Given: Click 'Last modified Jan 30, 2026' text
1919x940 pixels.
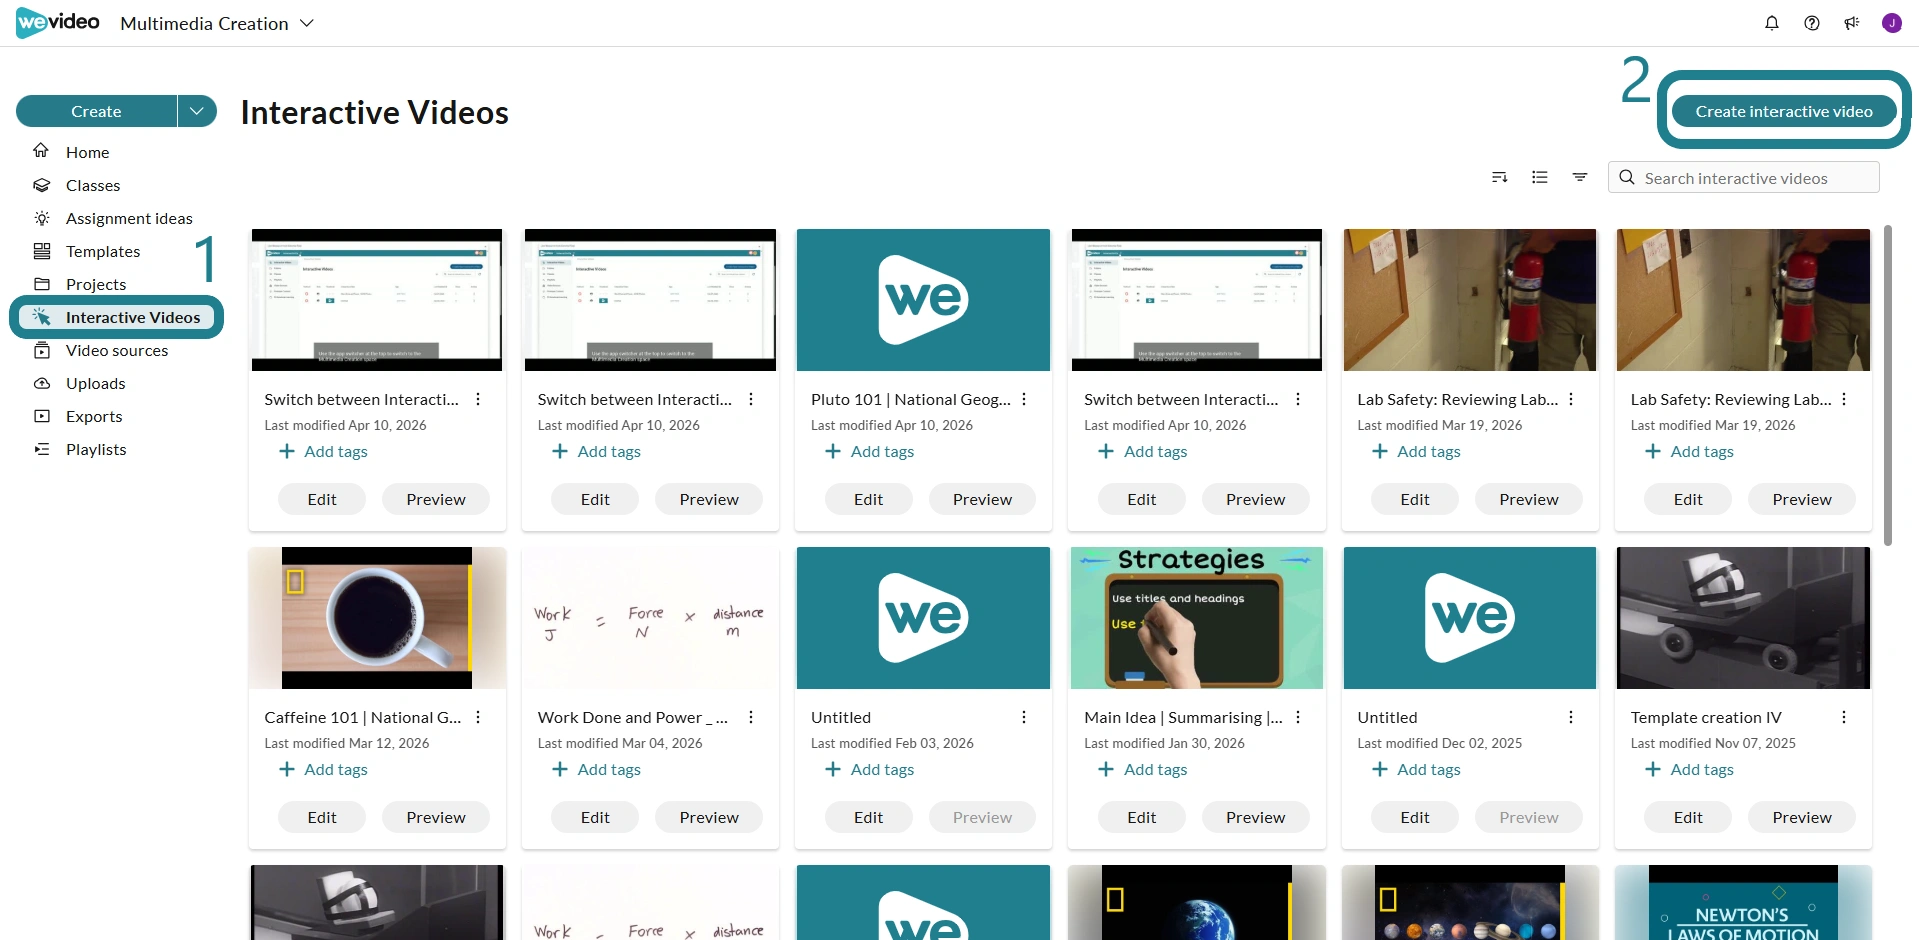Looking at the screenshot, I should [1164, 743].
